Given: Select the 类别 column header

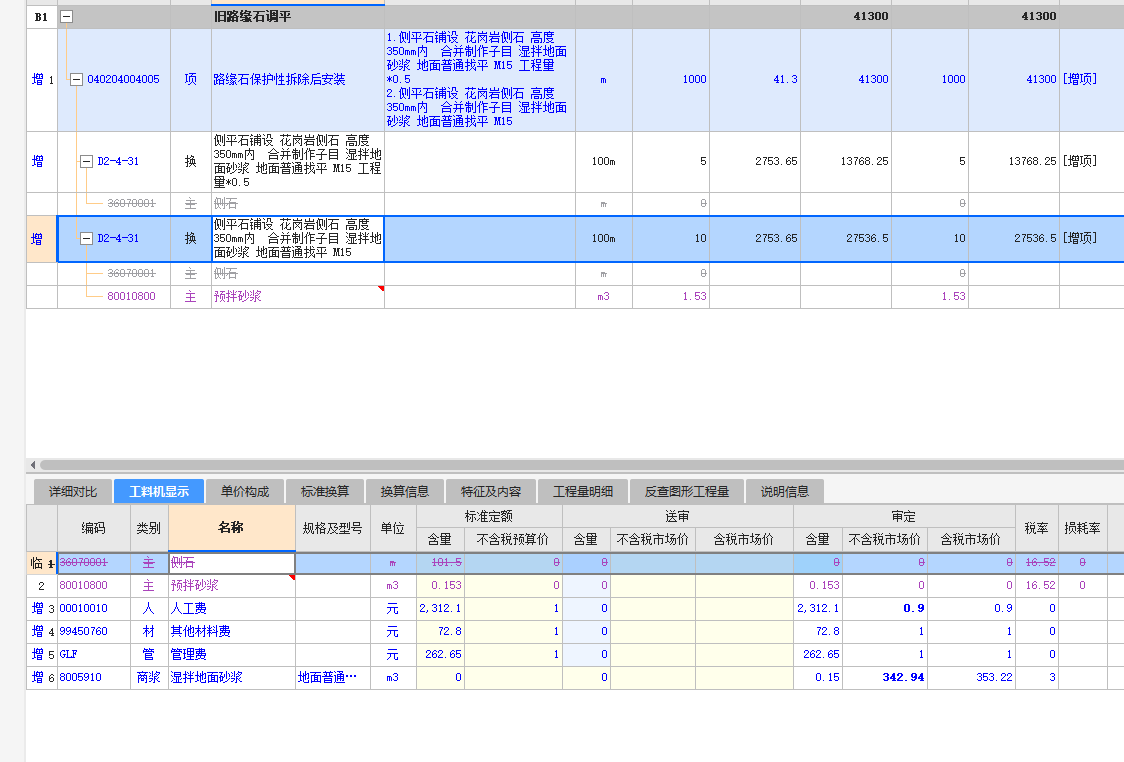Looking at the screenshot, I should pos(149,528).
